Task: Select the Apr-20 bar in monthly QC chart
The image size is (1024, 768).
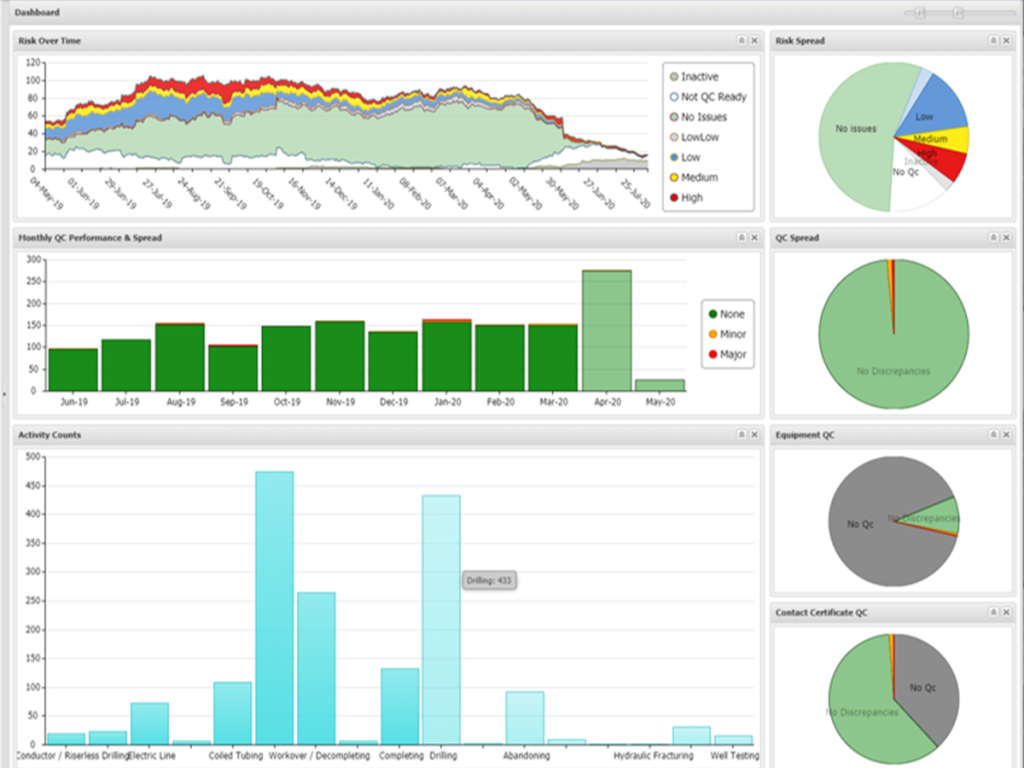Action: coord(607,330)
